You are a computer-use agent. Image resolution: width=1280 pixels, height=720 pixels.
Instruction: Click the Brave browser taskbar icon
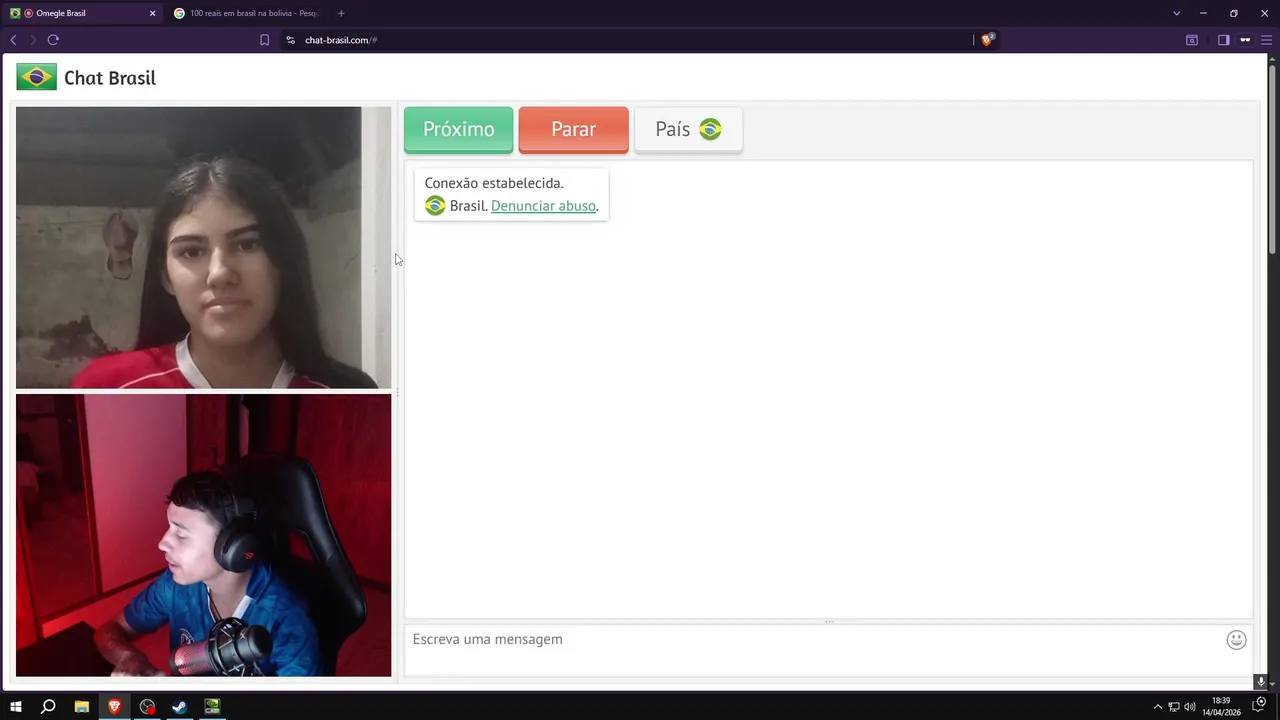[x=115, y=707]
